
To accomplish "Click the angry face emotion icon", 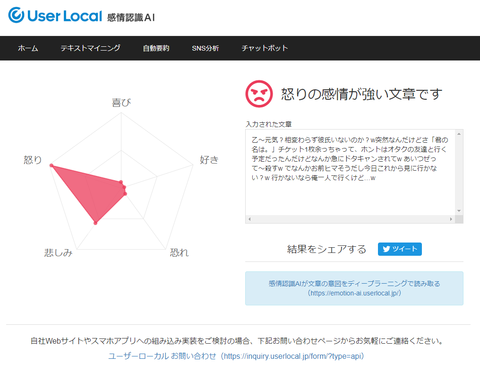I will [x=259, y=94].
